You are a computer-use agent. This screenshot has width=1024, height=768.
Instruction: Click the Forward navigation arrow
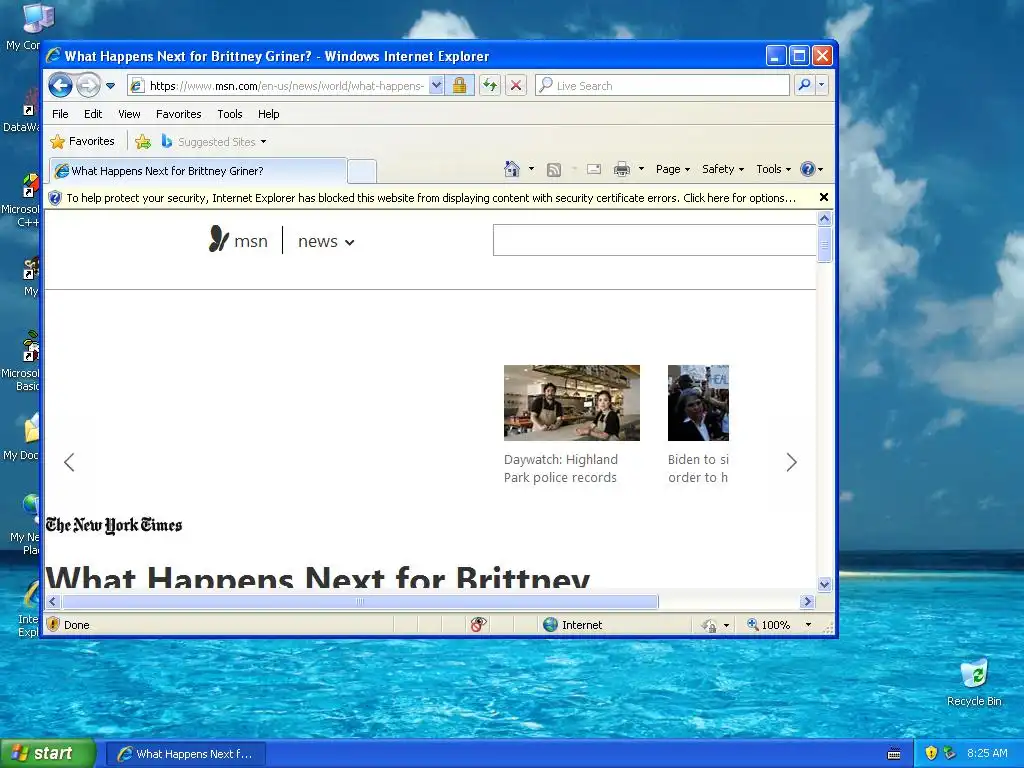pyautogui.click(x=88, y=86)
